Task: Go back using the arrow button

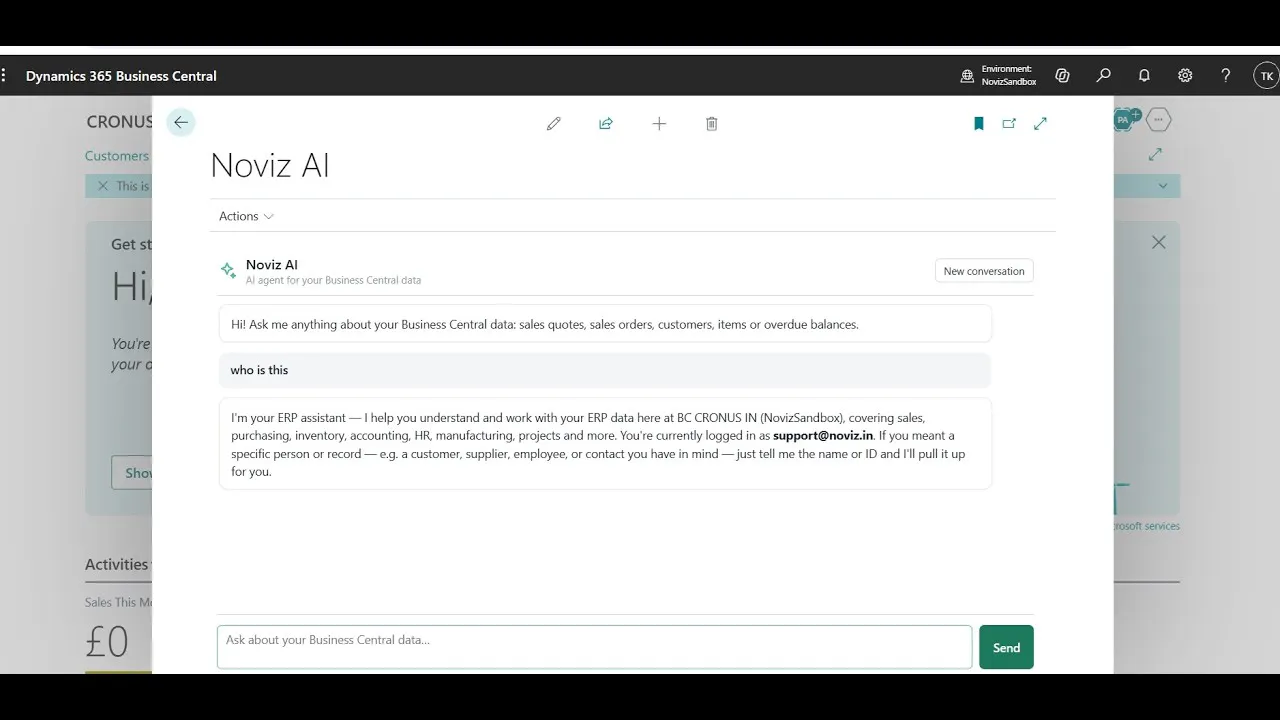Action: click(180, 122)
